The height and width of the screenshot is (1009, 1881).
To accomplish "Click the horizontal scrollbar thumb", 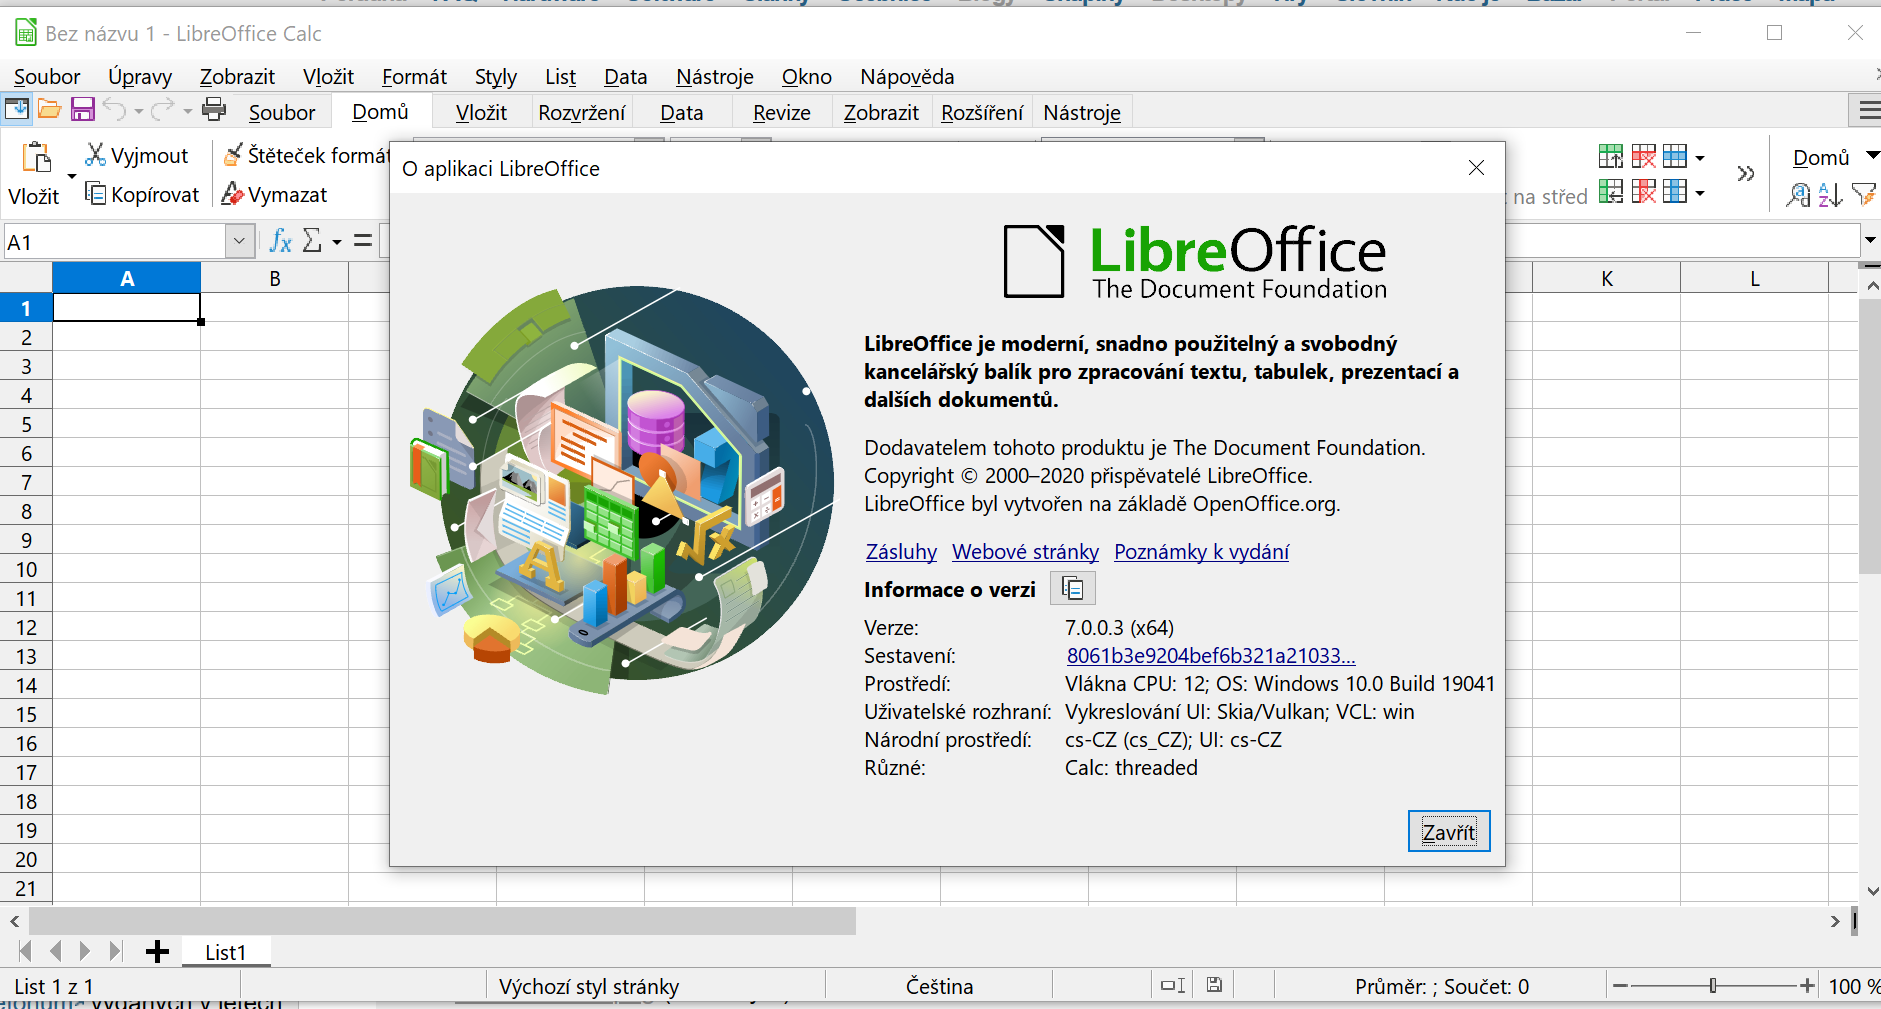I will [x=443, y=920].
